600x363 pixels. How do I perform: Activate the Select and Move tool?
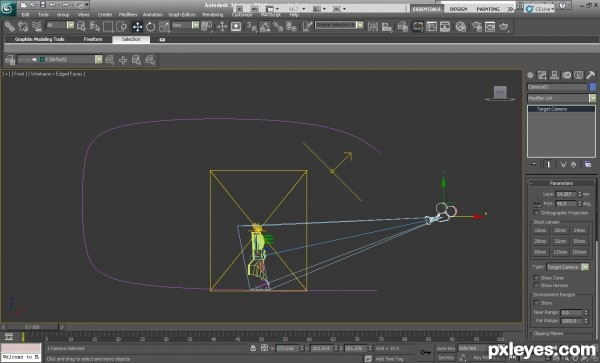coord(137,26)
